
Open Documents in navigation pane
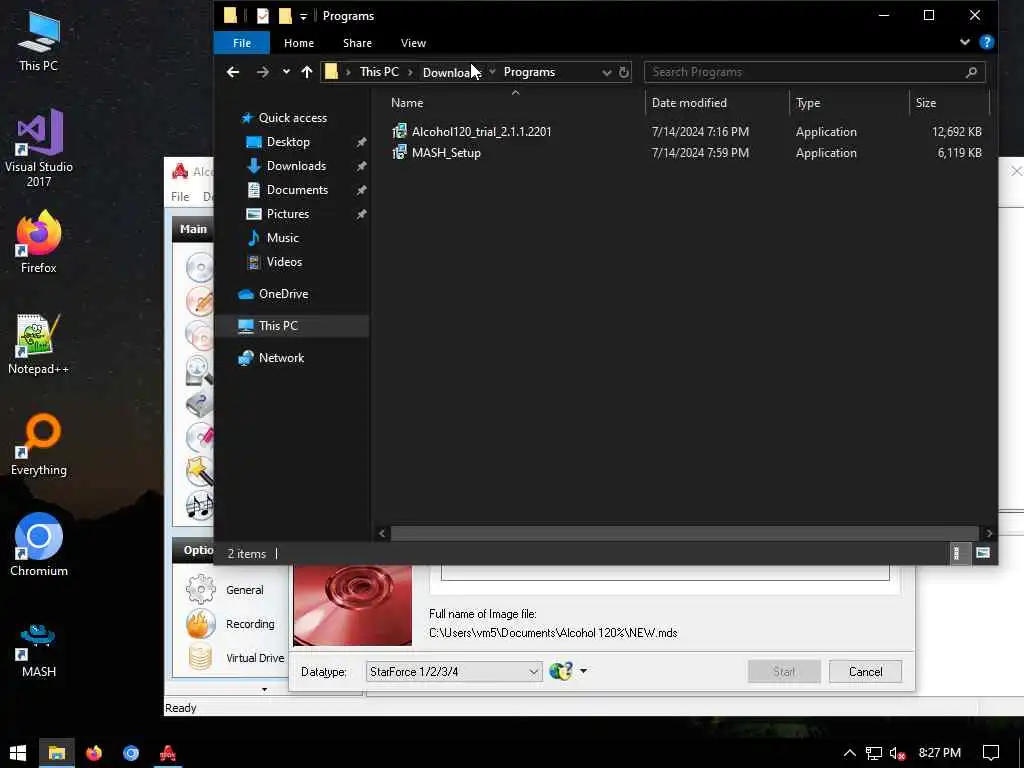click(297, 190)
